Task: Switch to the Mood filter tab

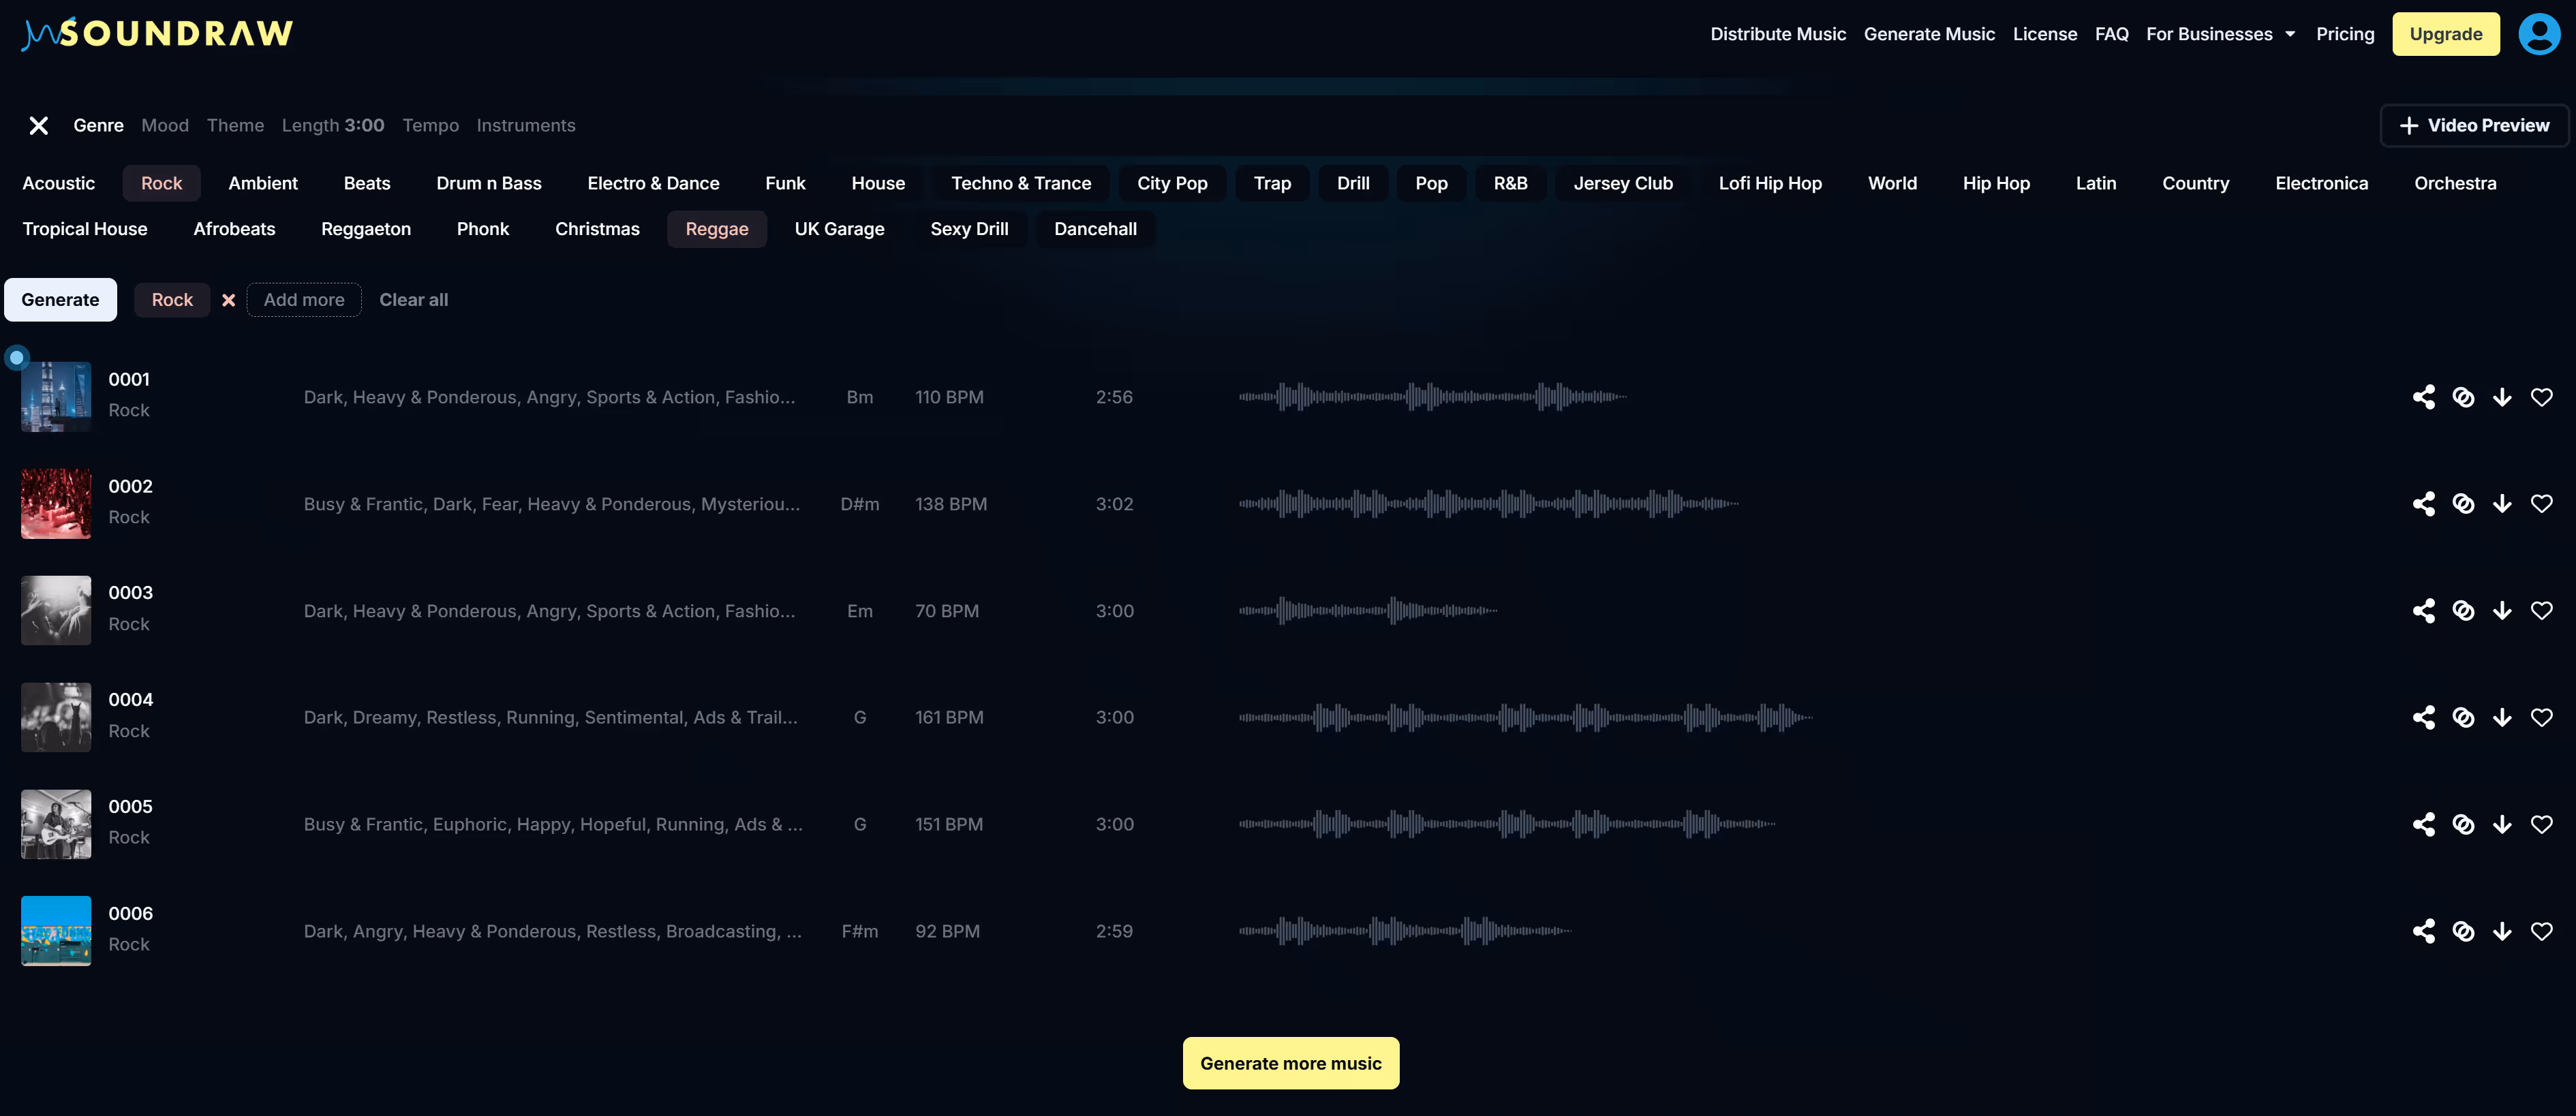Action: [x=165, y=126]
